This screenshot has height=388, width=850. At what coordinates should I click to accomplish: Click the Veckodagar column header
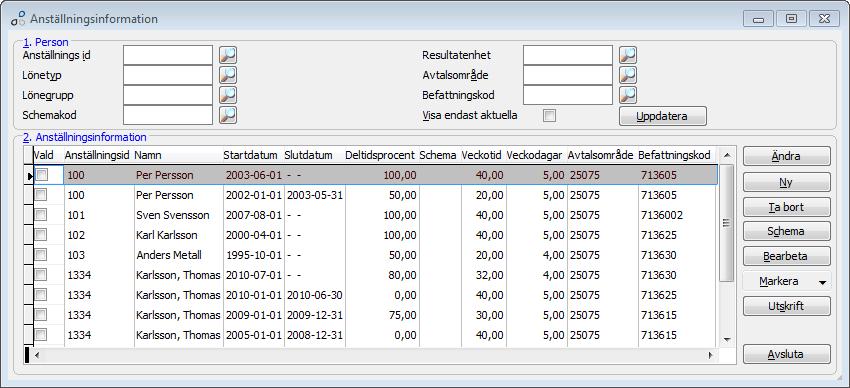537,155
